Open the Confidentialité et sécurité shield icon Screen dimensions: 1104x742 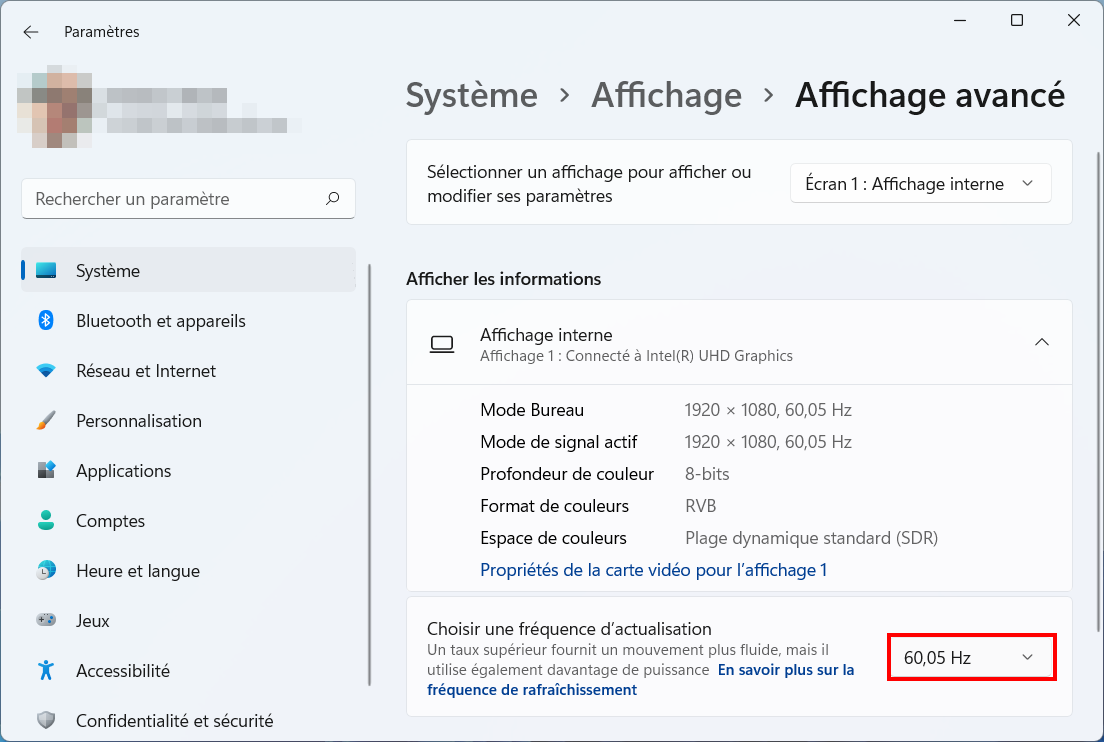click(x=46, y=720)
